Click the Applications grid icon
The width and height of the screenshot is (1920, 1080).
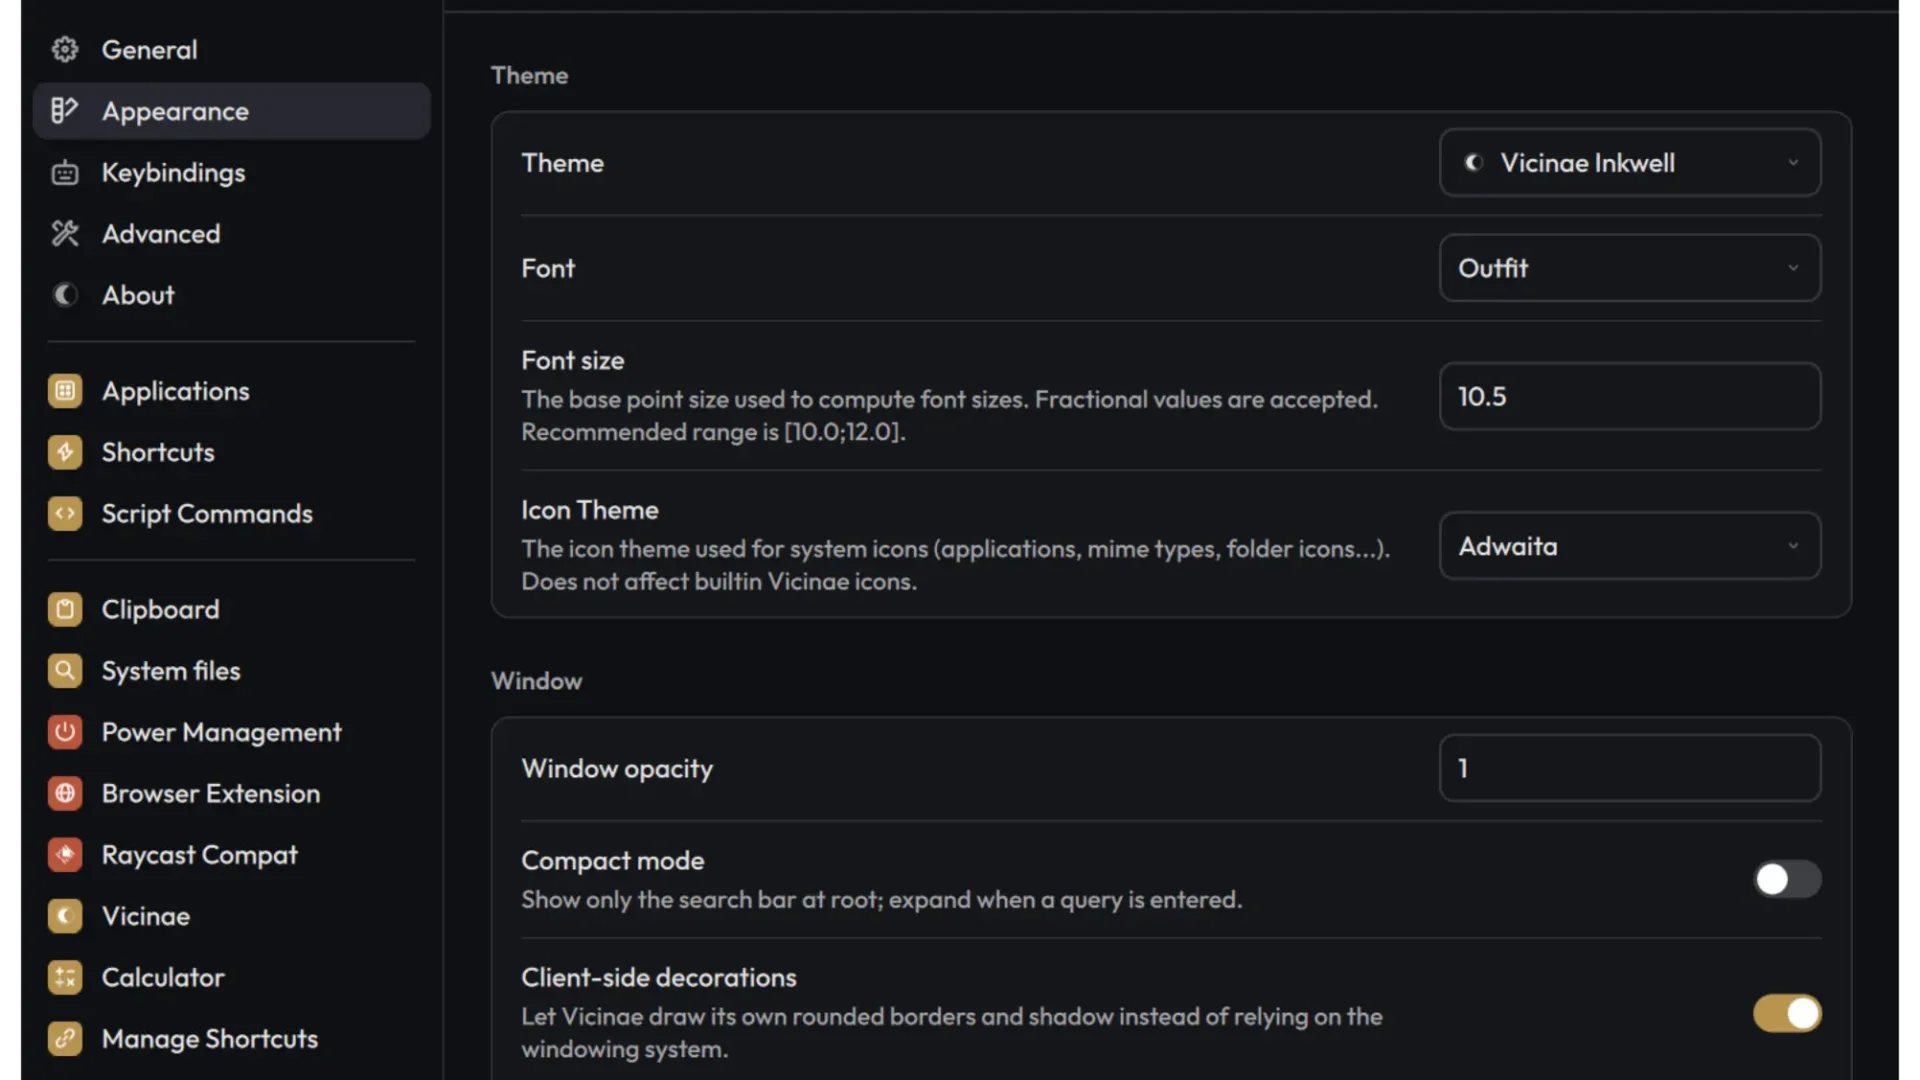pyautogui.click(x=65, y=391)
